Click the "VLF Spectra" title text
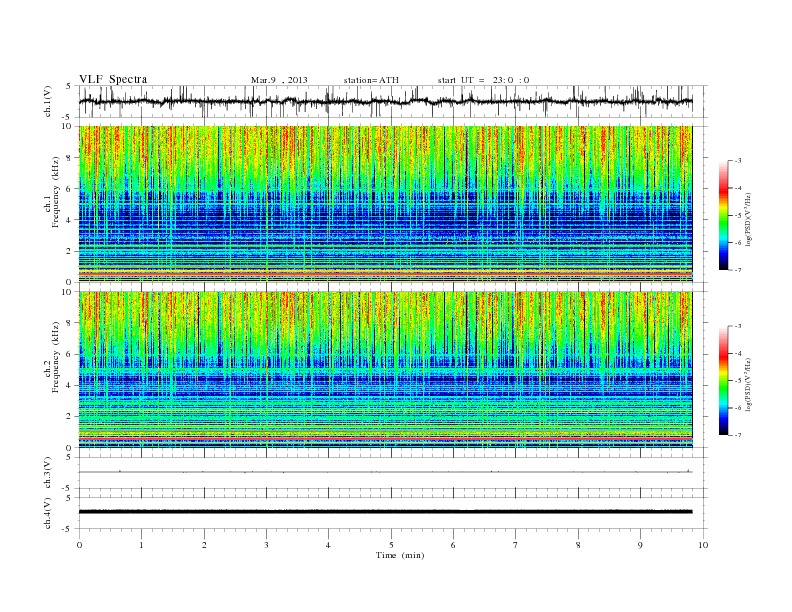 (x=113, y=79)
